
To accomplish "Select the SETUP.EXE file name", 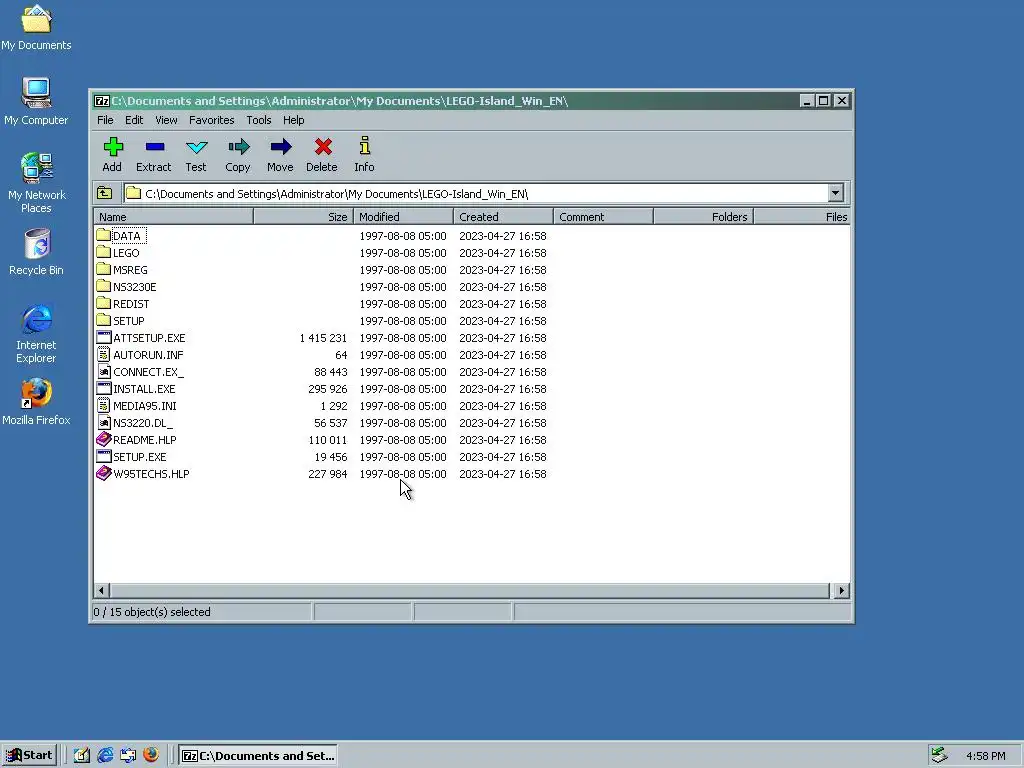I will tap(140, 456).
